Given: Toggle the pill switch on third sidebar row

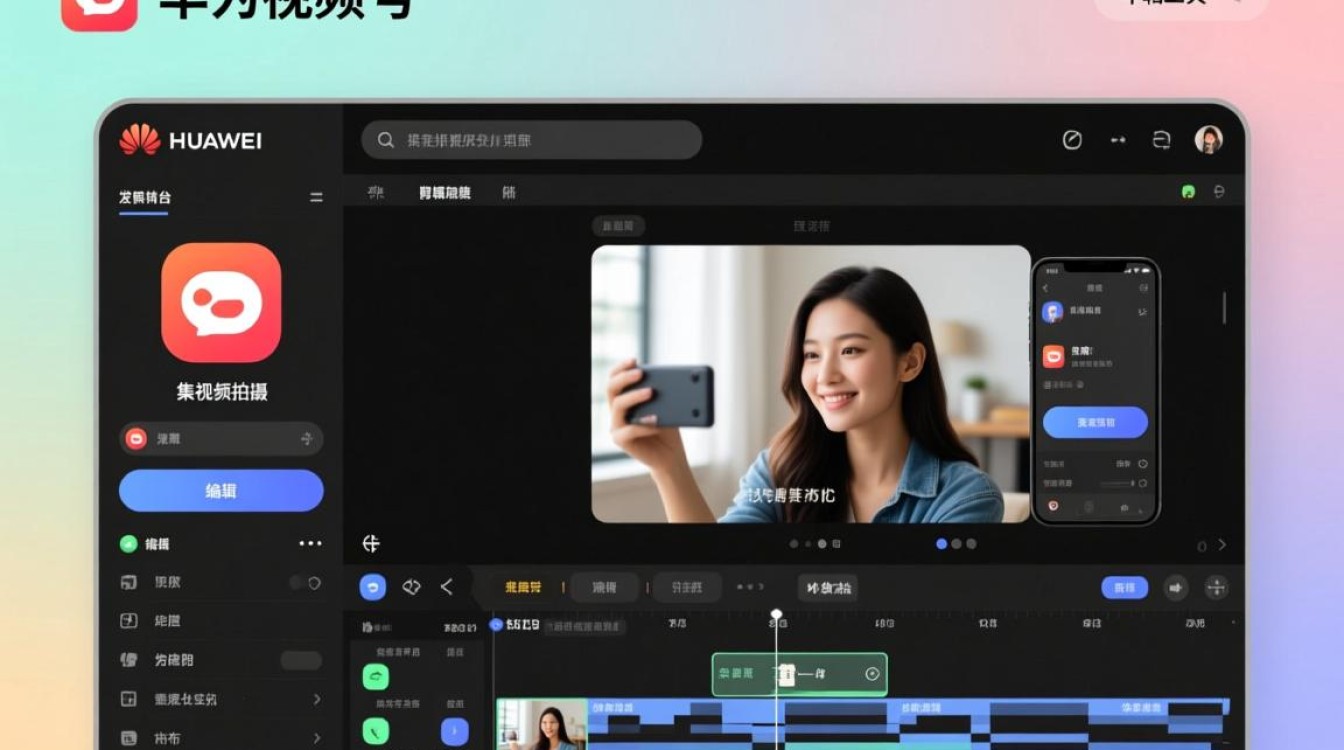Looking at the screenshot, I should click(x=301, y=660).
